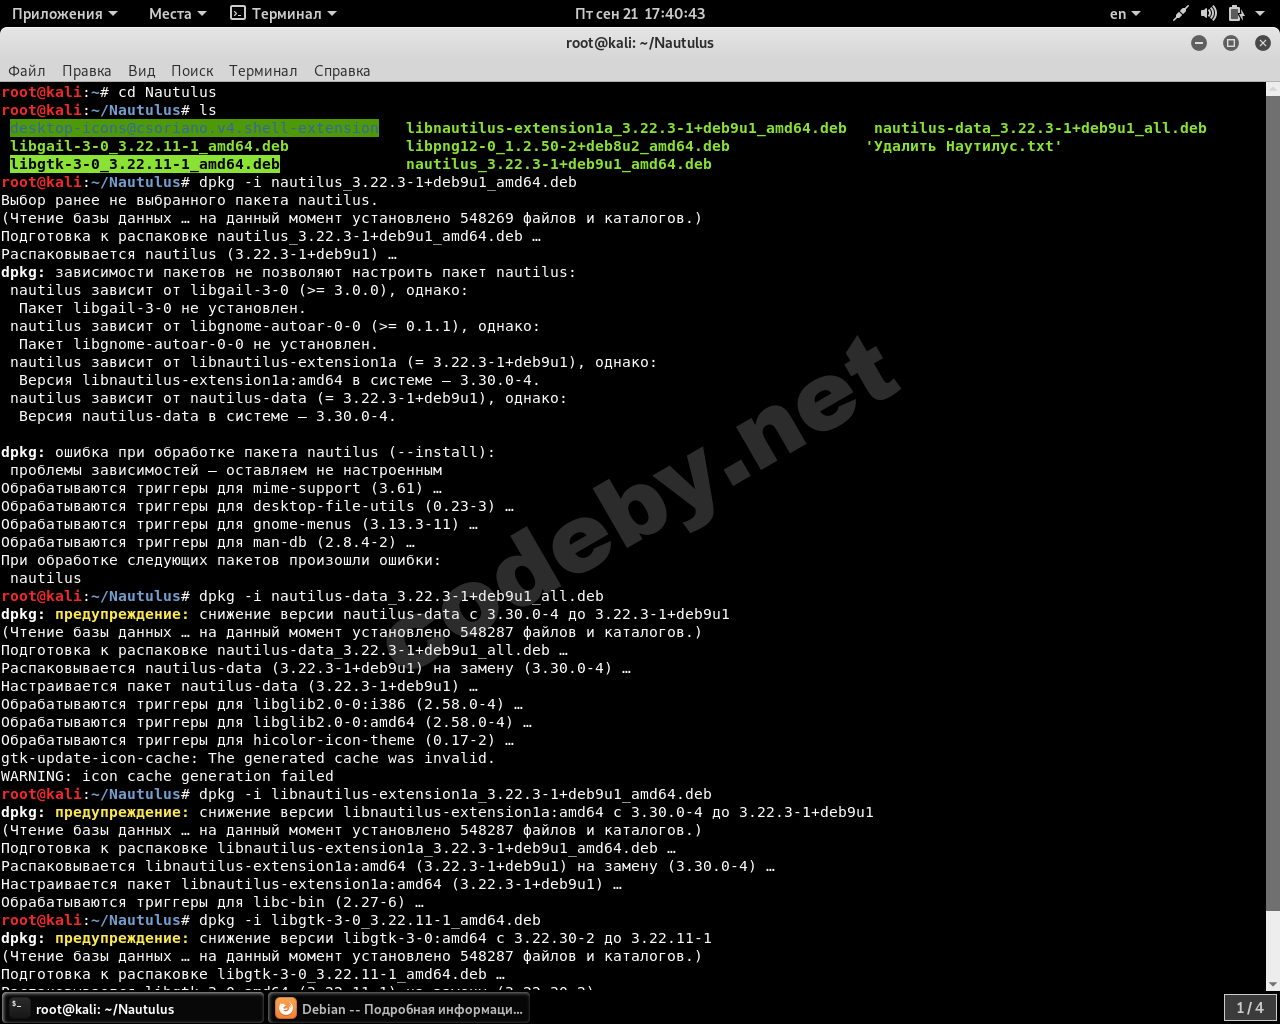The image size is (1280, 1024).
Task: Open the Терминал menu in the menu bar
Action: 263,71
